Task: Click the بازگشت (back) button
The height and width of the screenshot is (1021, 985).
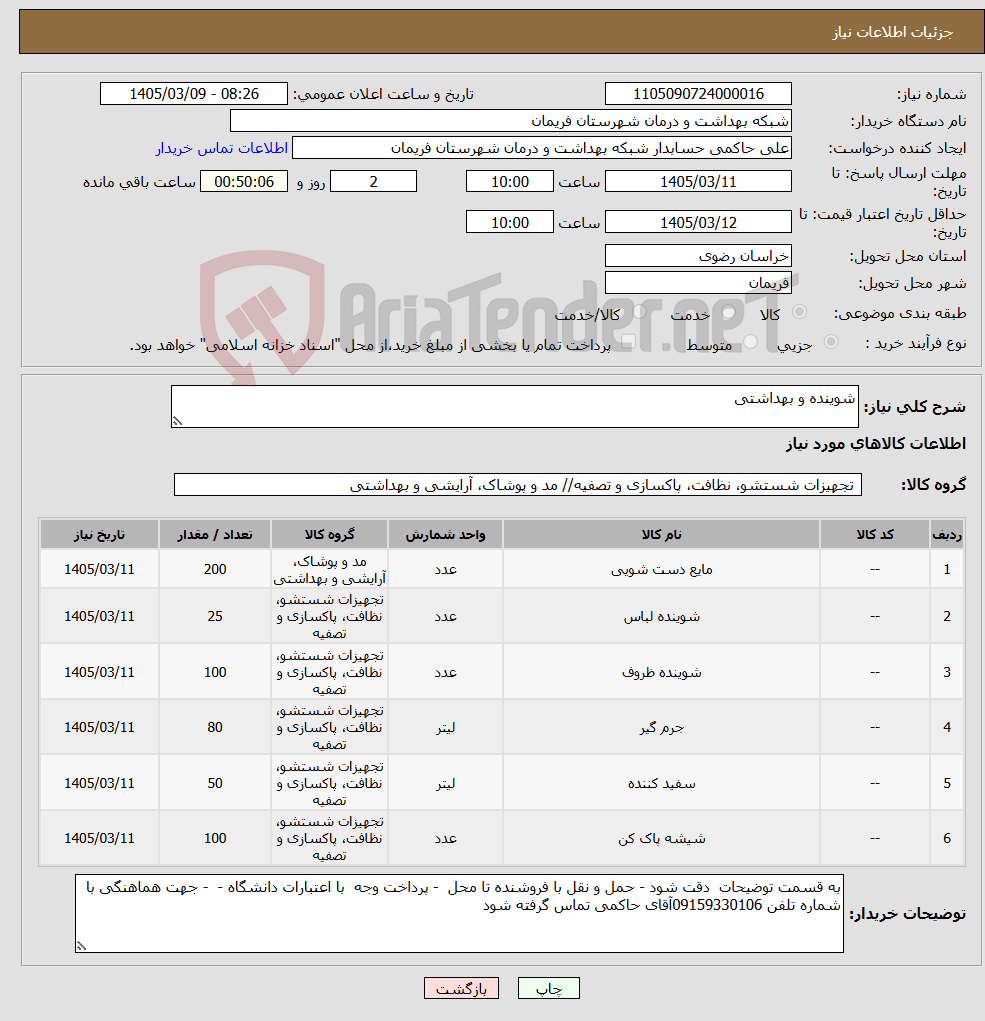Action: pos(461,988)
